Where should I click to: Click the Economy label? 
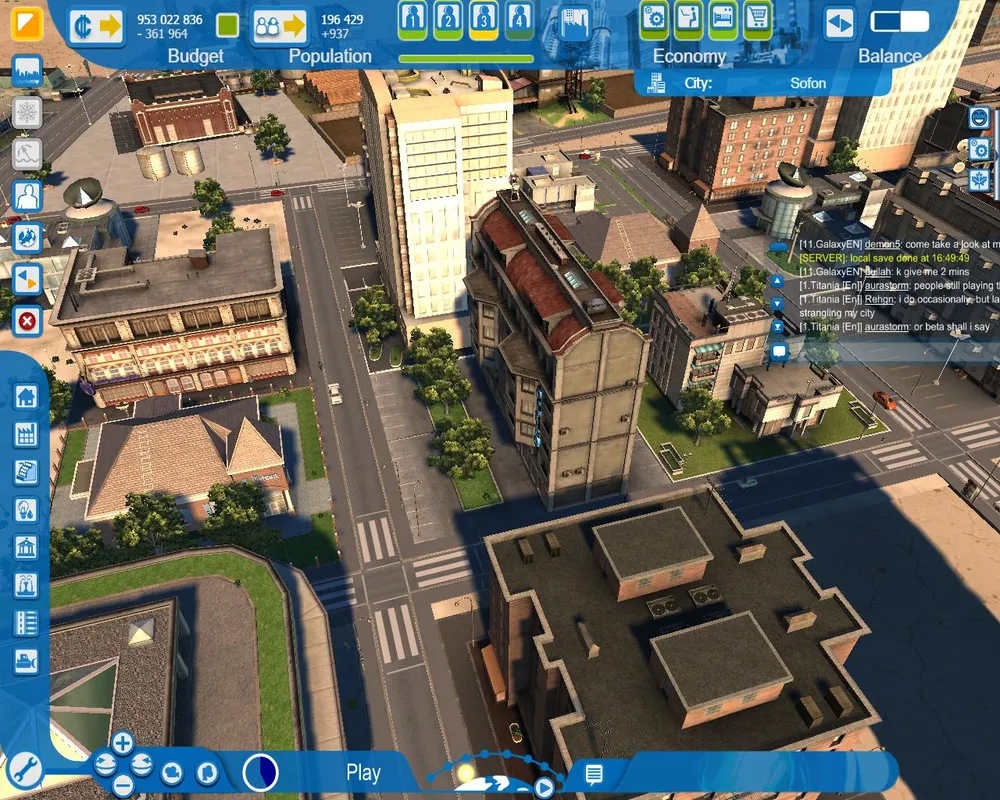689,56
